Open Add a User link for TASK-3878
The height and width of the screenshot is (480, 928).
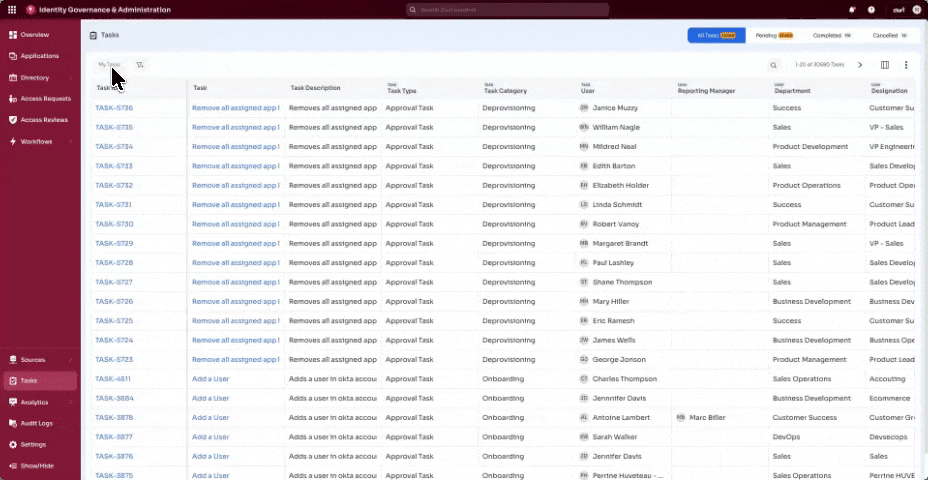pos(210,417)
